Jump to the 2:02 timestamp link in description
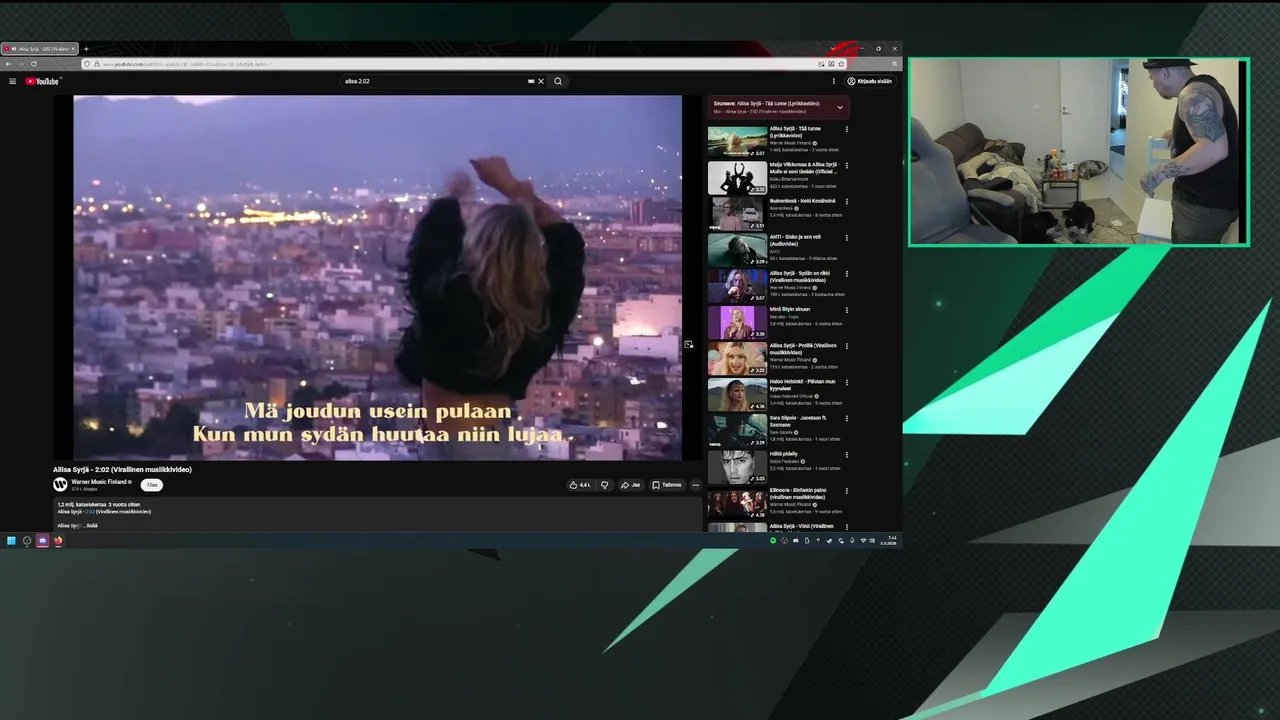The height and width of the screenshot is (720, 1280). [88, 511]
